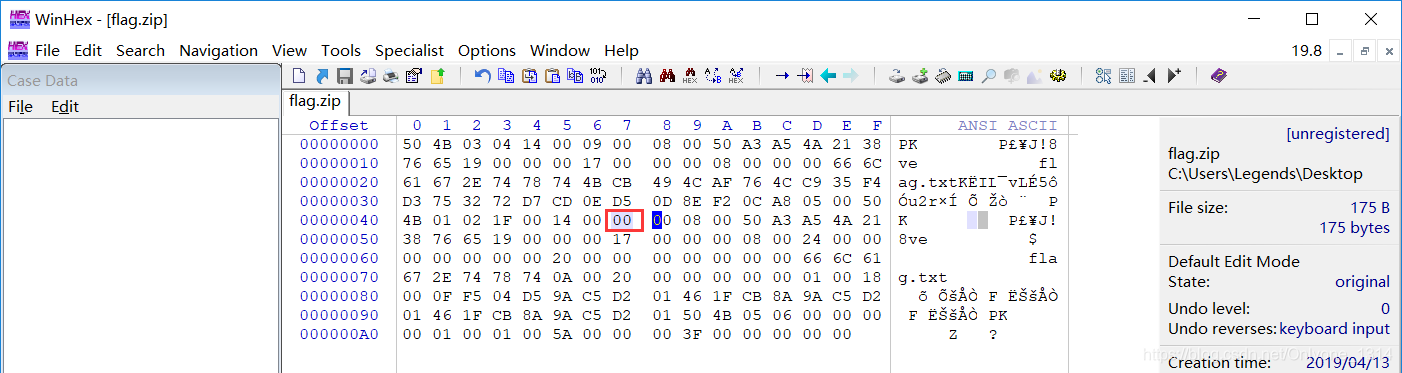Restore the inner document window button
The height and width of the screenshot is (373, 1402).
pos(1365,50)
